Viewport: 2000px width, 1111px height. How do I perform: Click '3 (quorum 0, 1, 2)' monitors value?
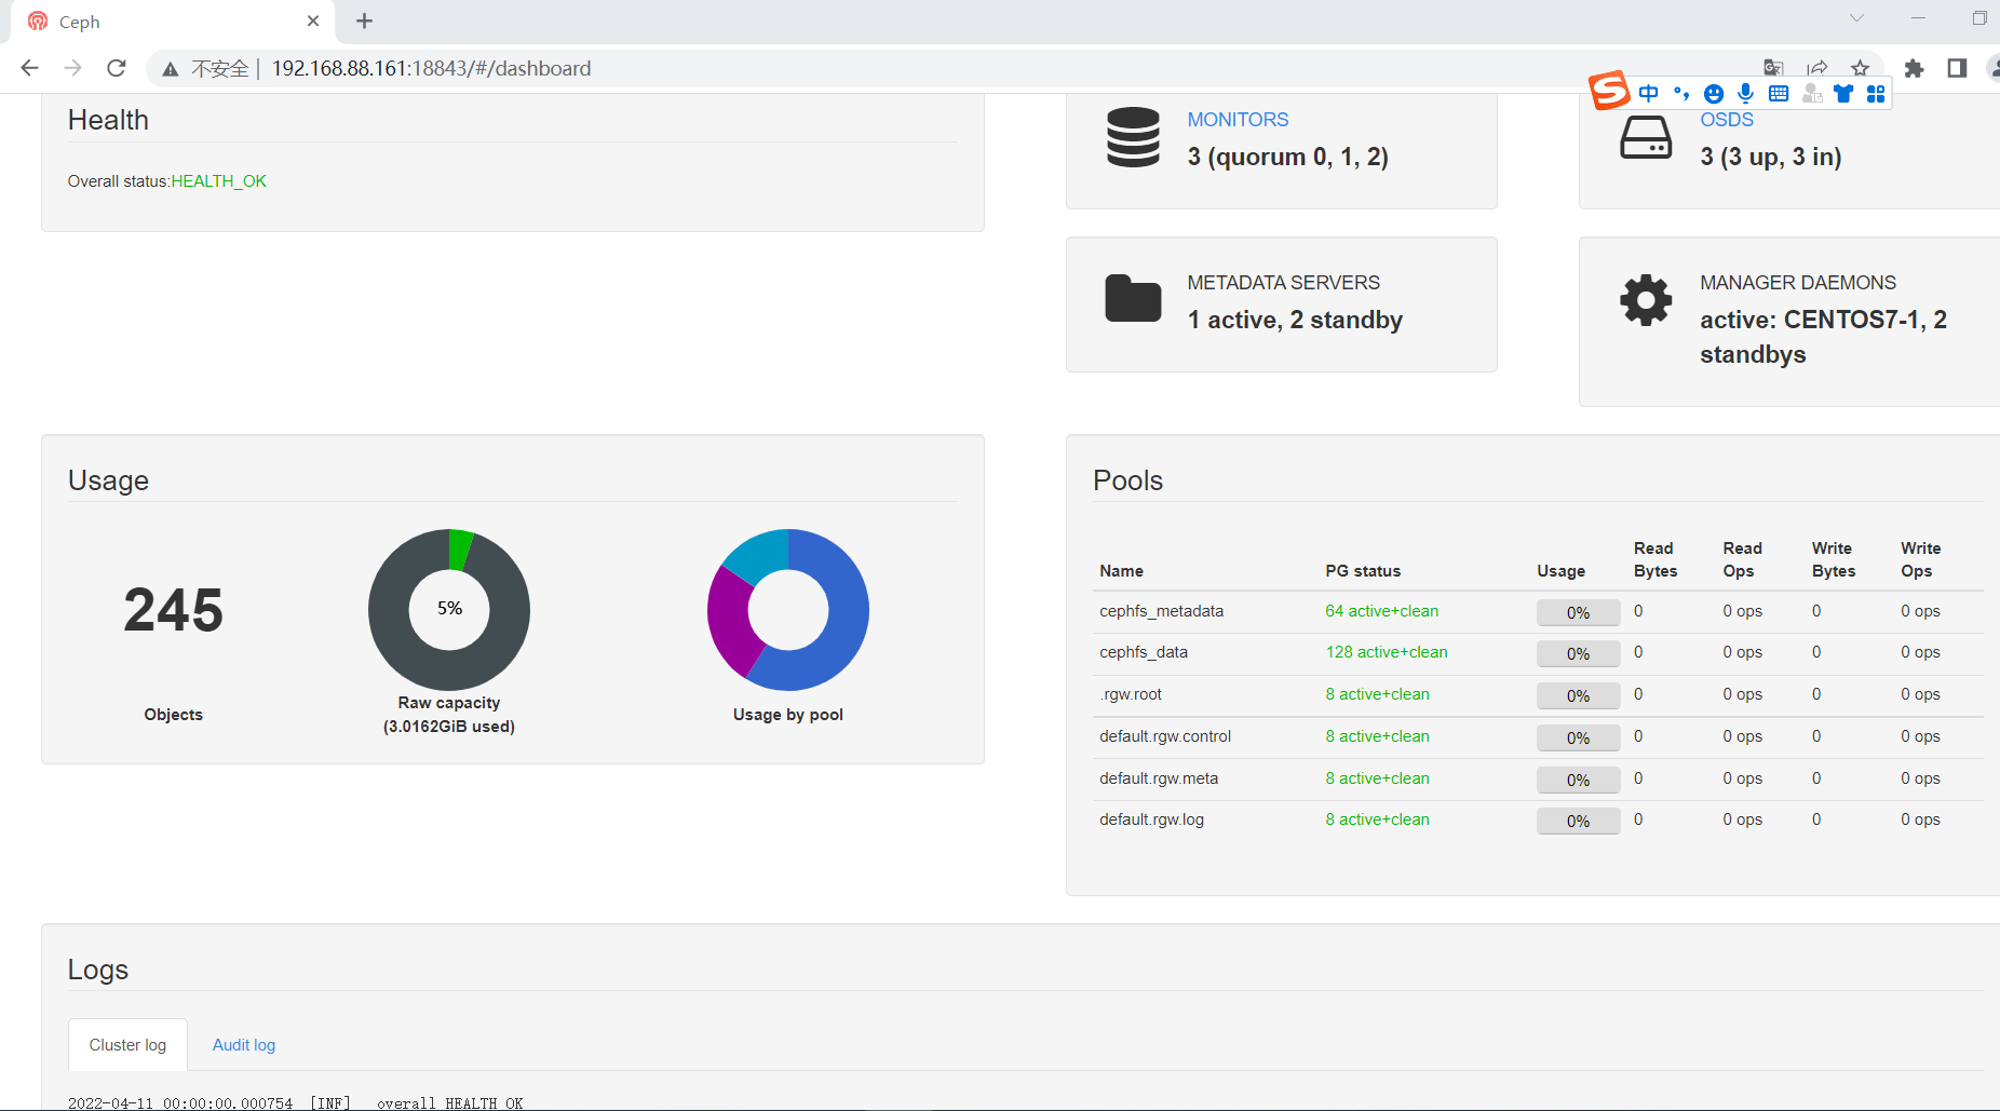tap(1288, 157)
